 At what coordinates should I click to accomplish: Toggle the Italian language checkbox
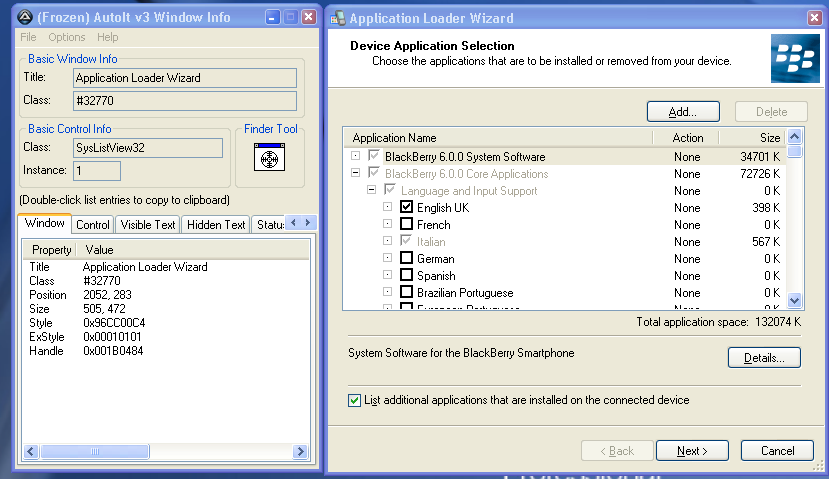coord(406,241)
